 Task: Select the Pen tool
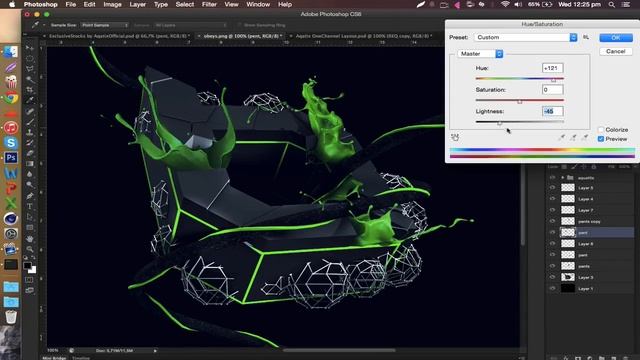(30, 196)
